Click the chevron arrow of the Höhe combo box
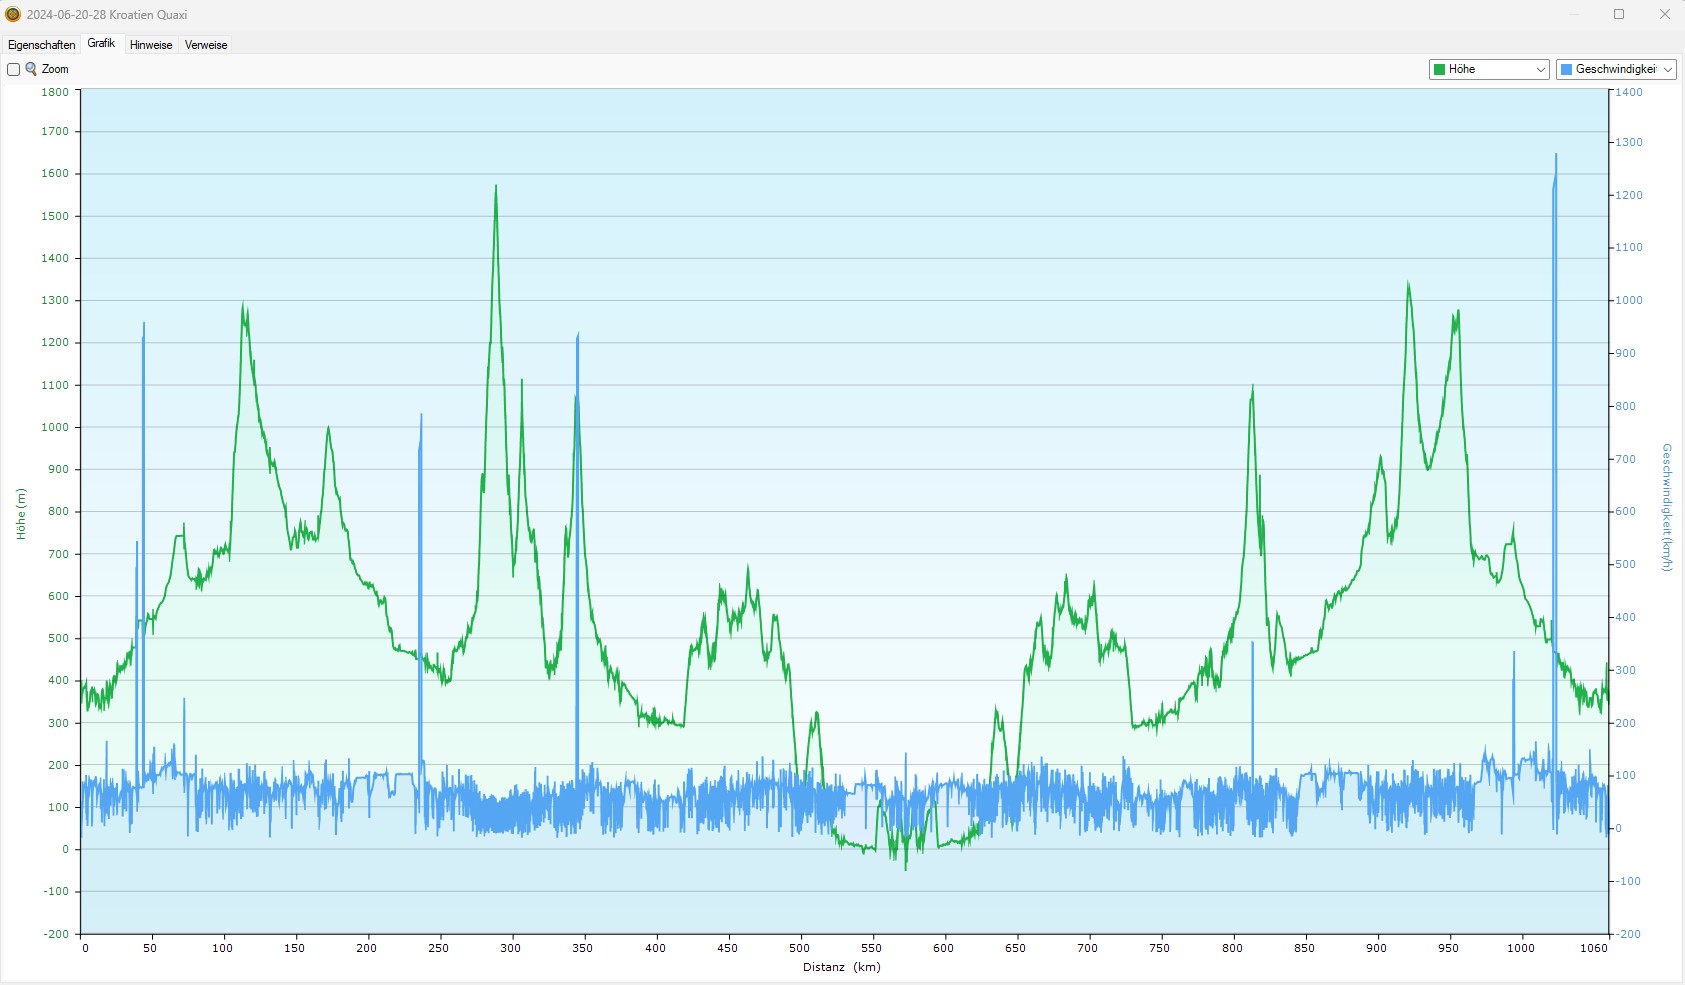Viewport: 1685px width, 985px height. (x=1540, y=69)
